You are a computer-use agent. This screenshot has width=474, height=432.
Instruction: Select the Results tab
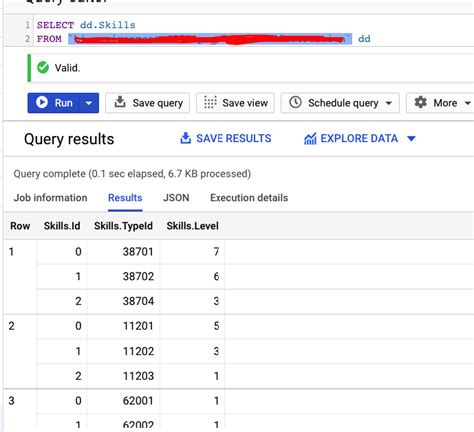click(125, 198)
